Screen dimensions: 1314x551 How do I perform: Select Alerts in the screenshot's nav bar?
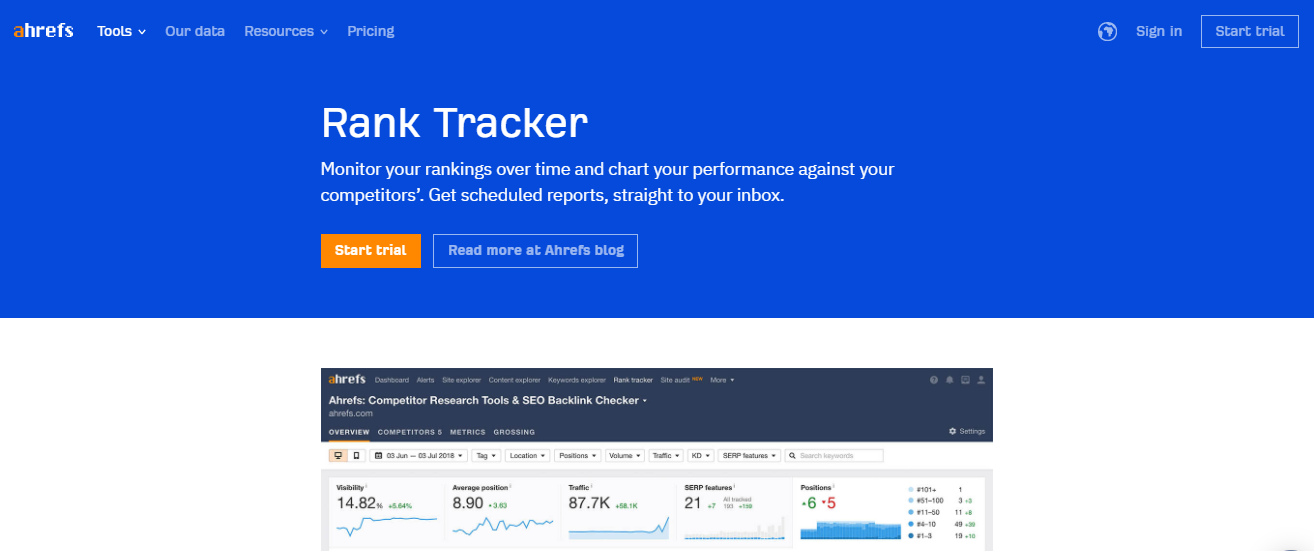(x=425, y=380)
